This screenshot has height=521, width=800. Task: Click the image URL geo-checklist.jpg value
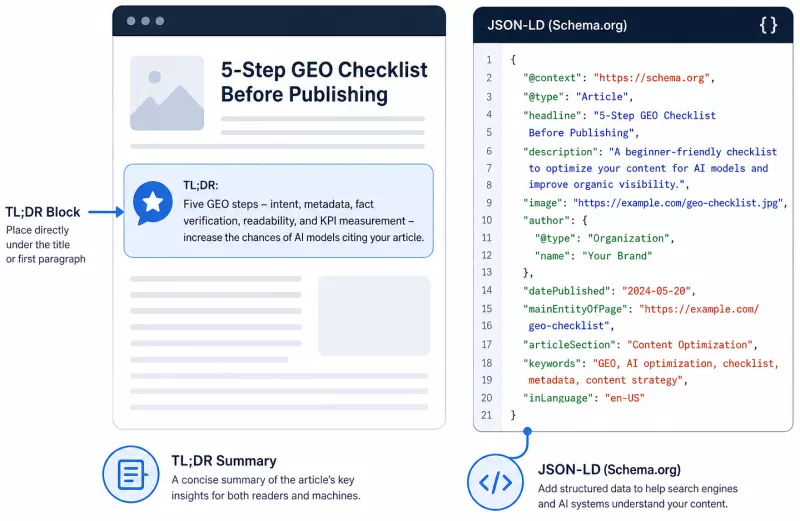[678, 203]
